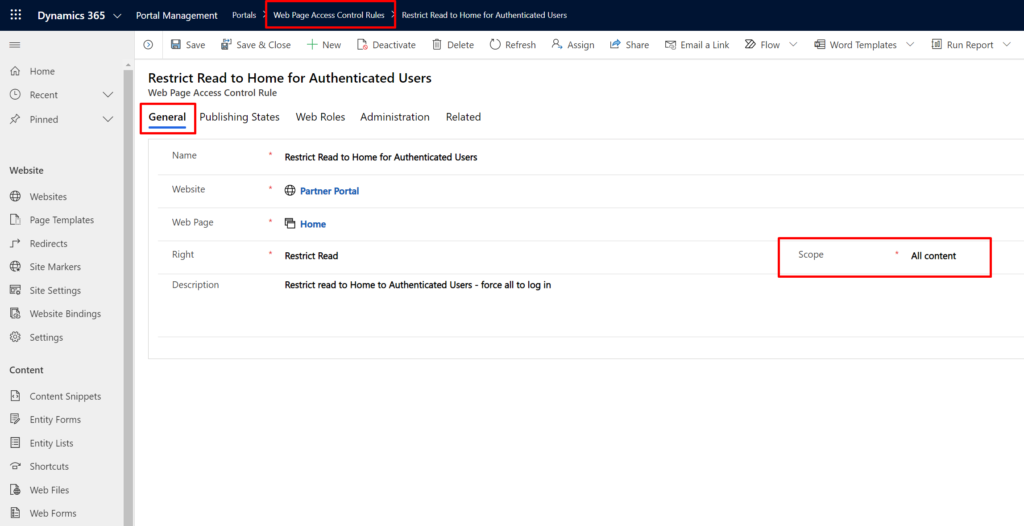This screenshot has width=1024, height=526.
Task: Open Entity Forms icon in sidebar
Action: coord(16,419)
